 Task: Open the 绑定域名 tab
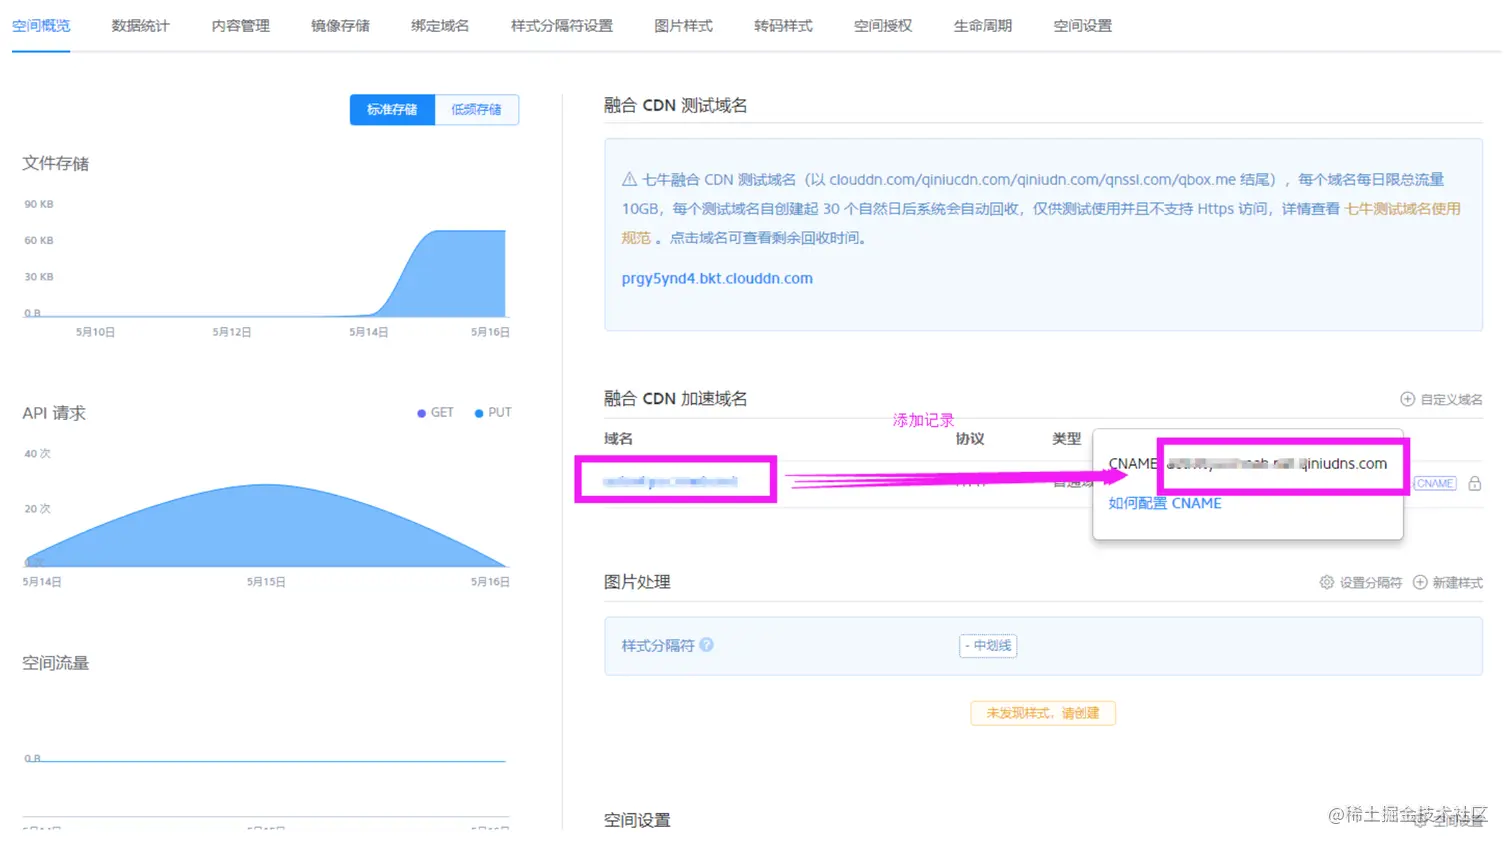440,26
